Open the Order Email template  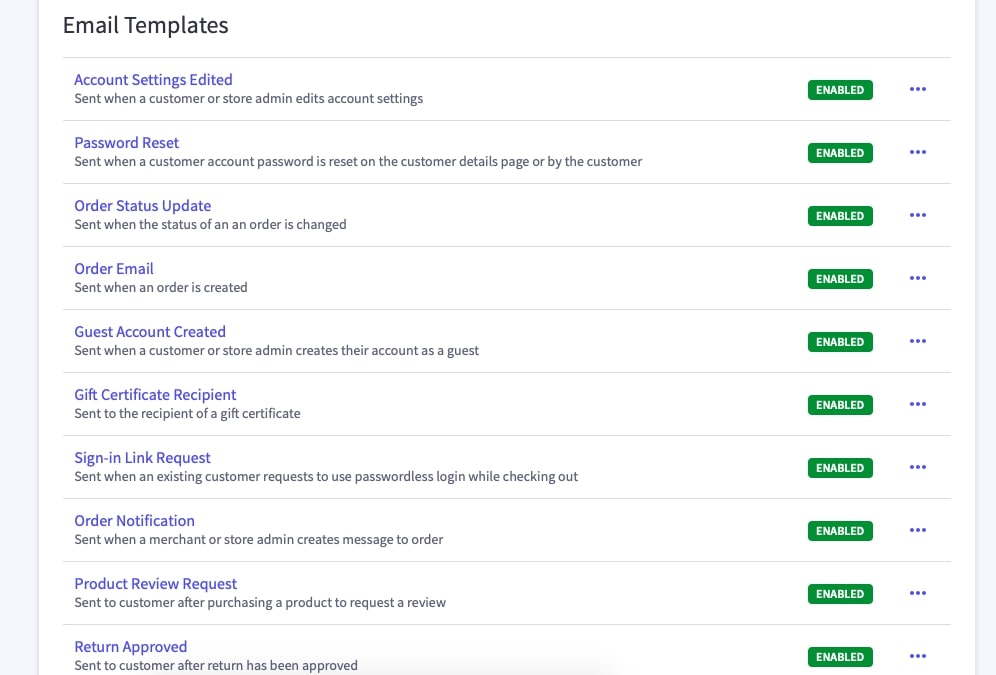tap(114, 269)
